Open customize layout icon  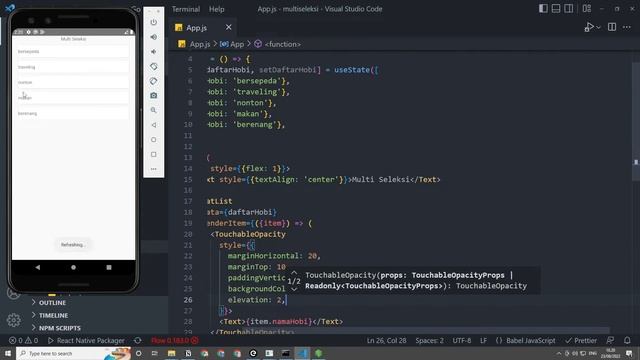pyautogui.click(x=587, y=9)
